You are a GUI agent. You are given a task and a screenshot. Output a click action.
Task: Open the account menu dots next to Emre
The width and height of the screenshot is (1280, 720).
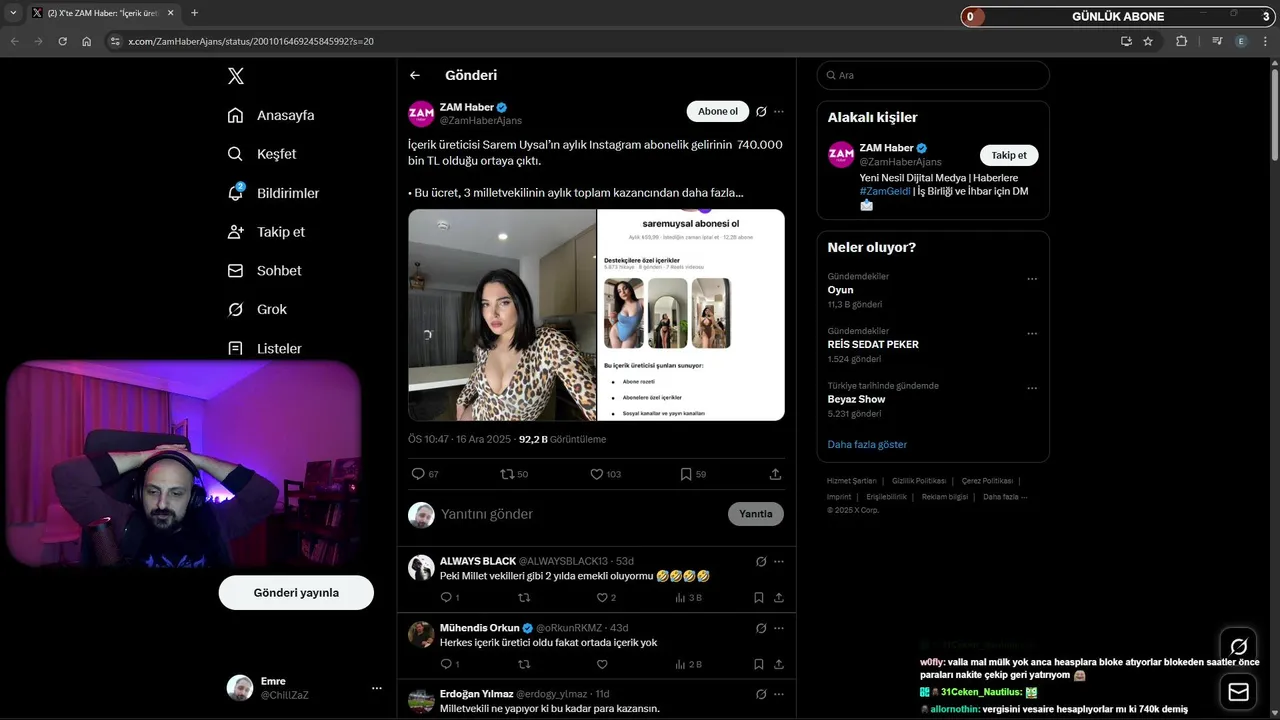pyautogui.click(x=377, y=688)
